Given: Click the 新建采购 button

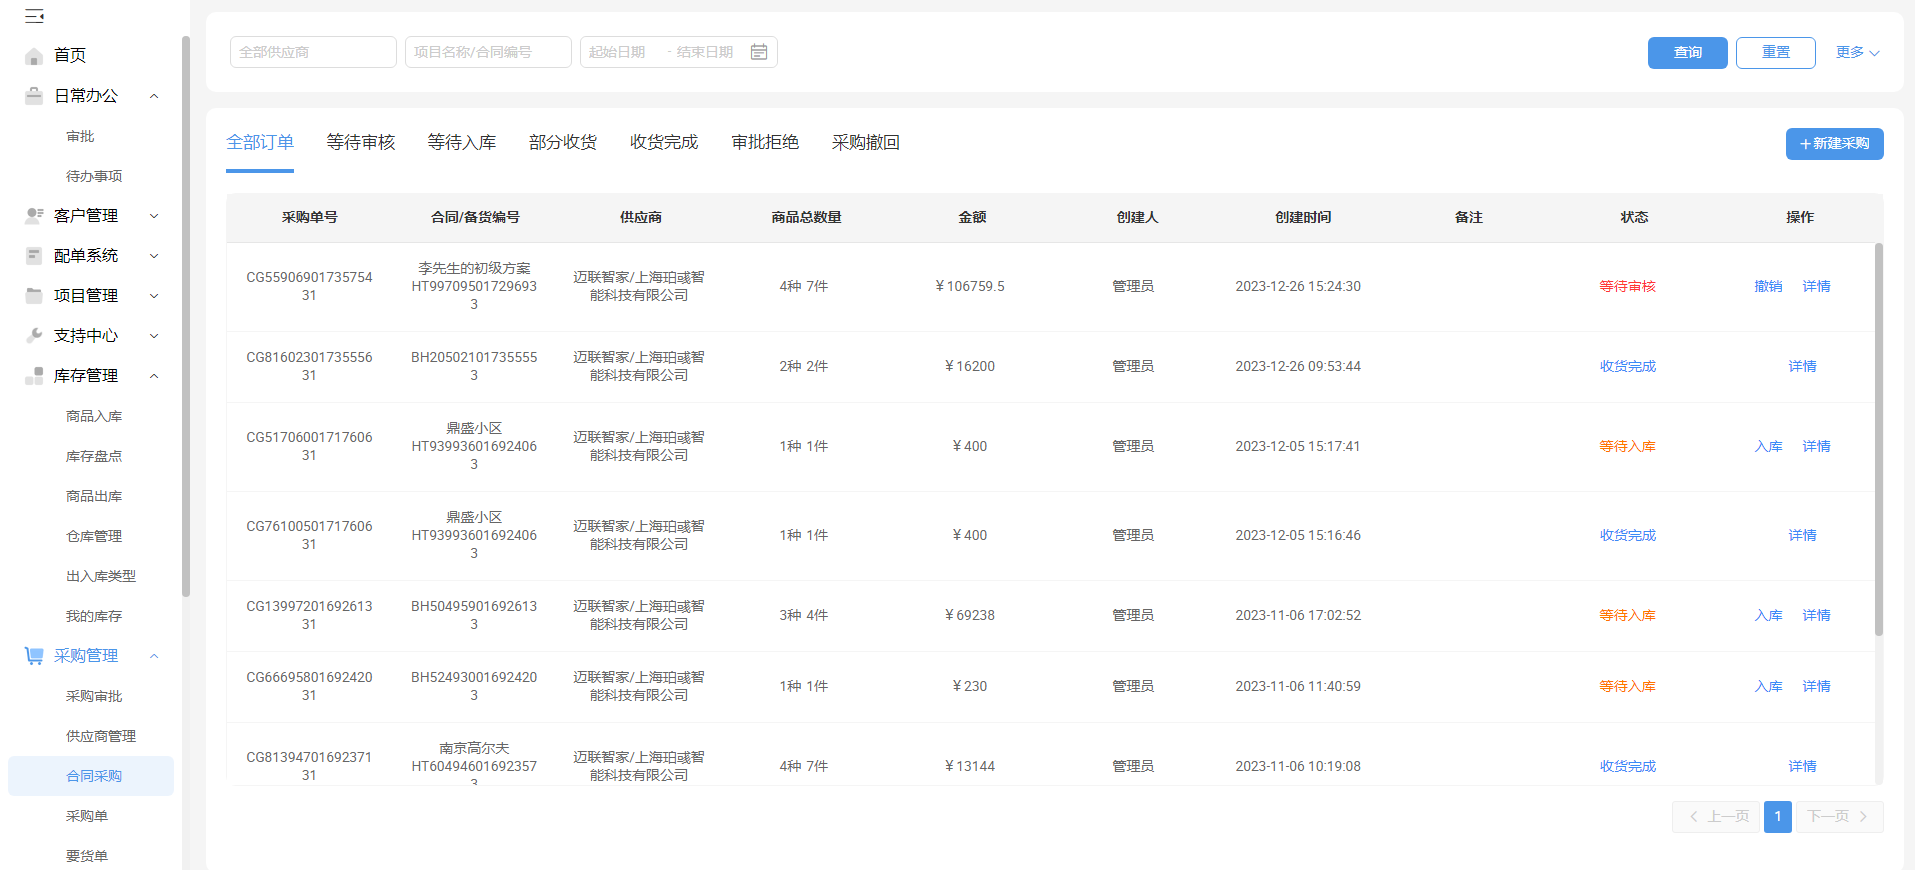Looking at the screenshot, I should pos(1834,144).
